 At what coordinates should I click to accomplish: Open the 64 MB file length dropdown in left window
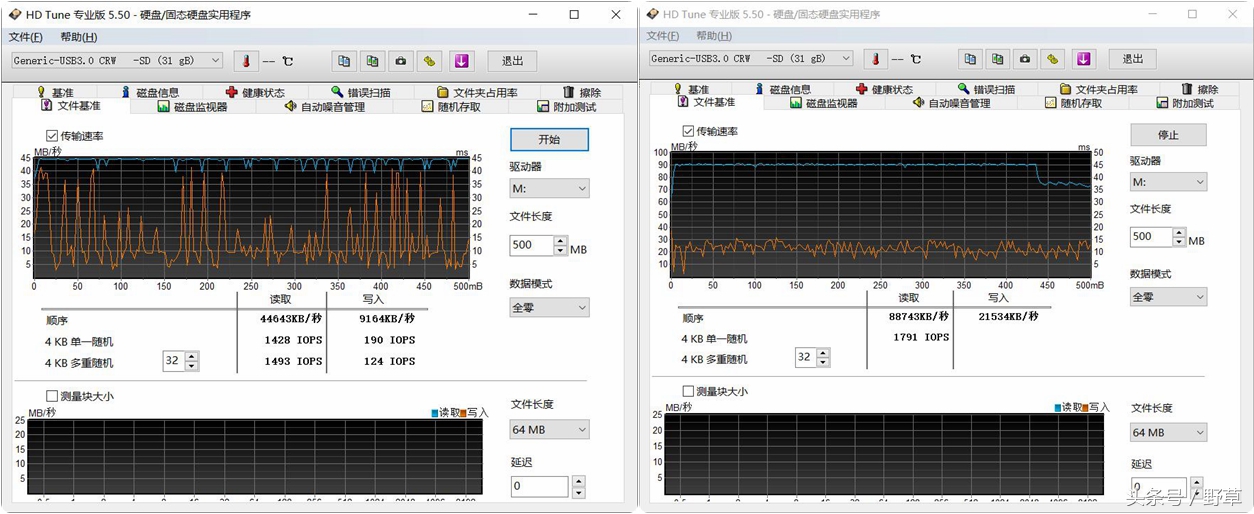tap(550, 429)
